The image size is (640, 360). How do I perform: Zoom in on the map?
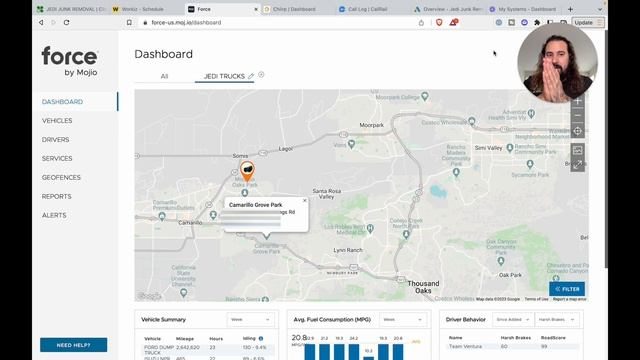click(577, 101)
